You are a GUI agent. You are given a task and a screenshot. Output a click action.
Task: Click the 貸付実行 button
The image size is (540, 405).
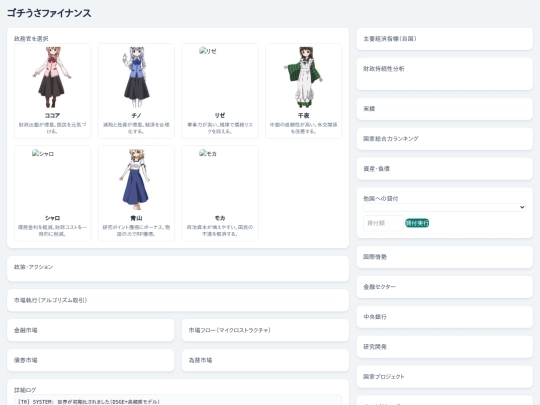point(417,223)
